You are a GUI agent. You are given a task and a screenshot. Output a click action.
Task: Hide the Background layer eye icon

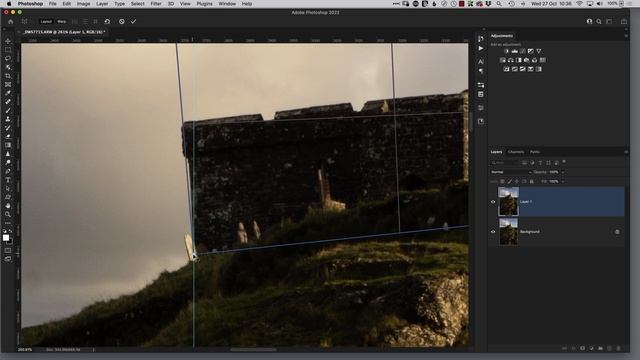[x=493, y=232]
